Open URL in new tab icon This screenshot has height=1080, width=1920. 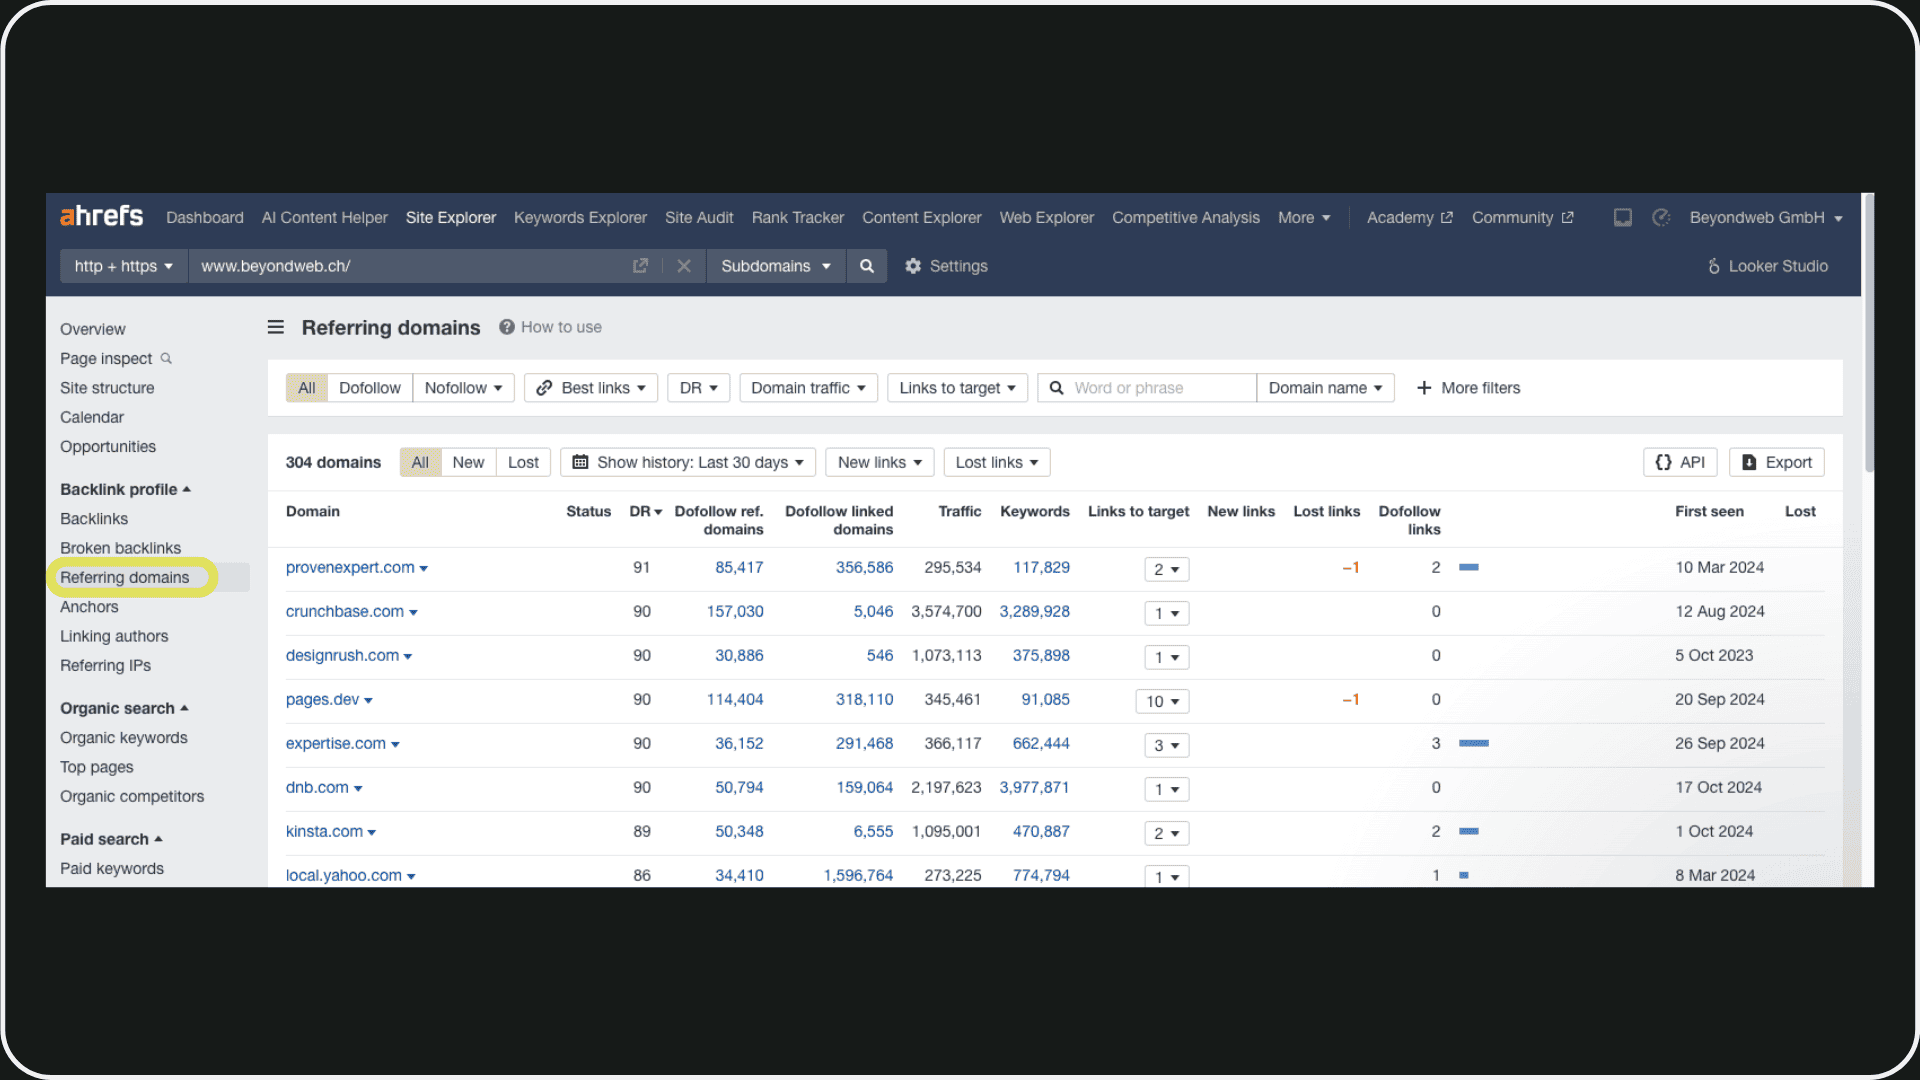click(x=640, y=266)
